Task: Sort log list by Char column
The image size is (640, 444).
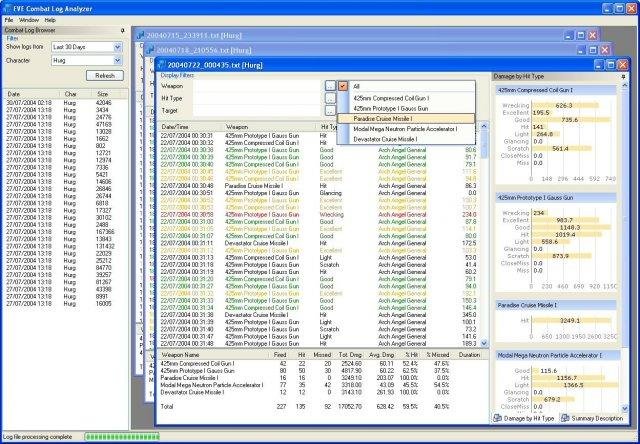Action: (76, 94)
